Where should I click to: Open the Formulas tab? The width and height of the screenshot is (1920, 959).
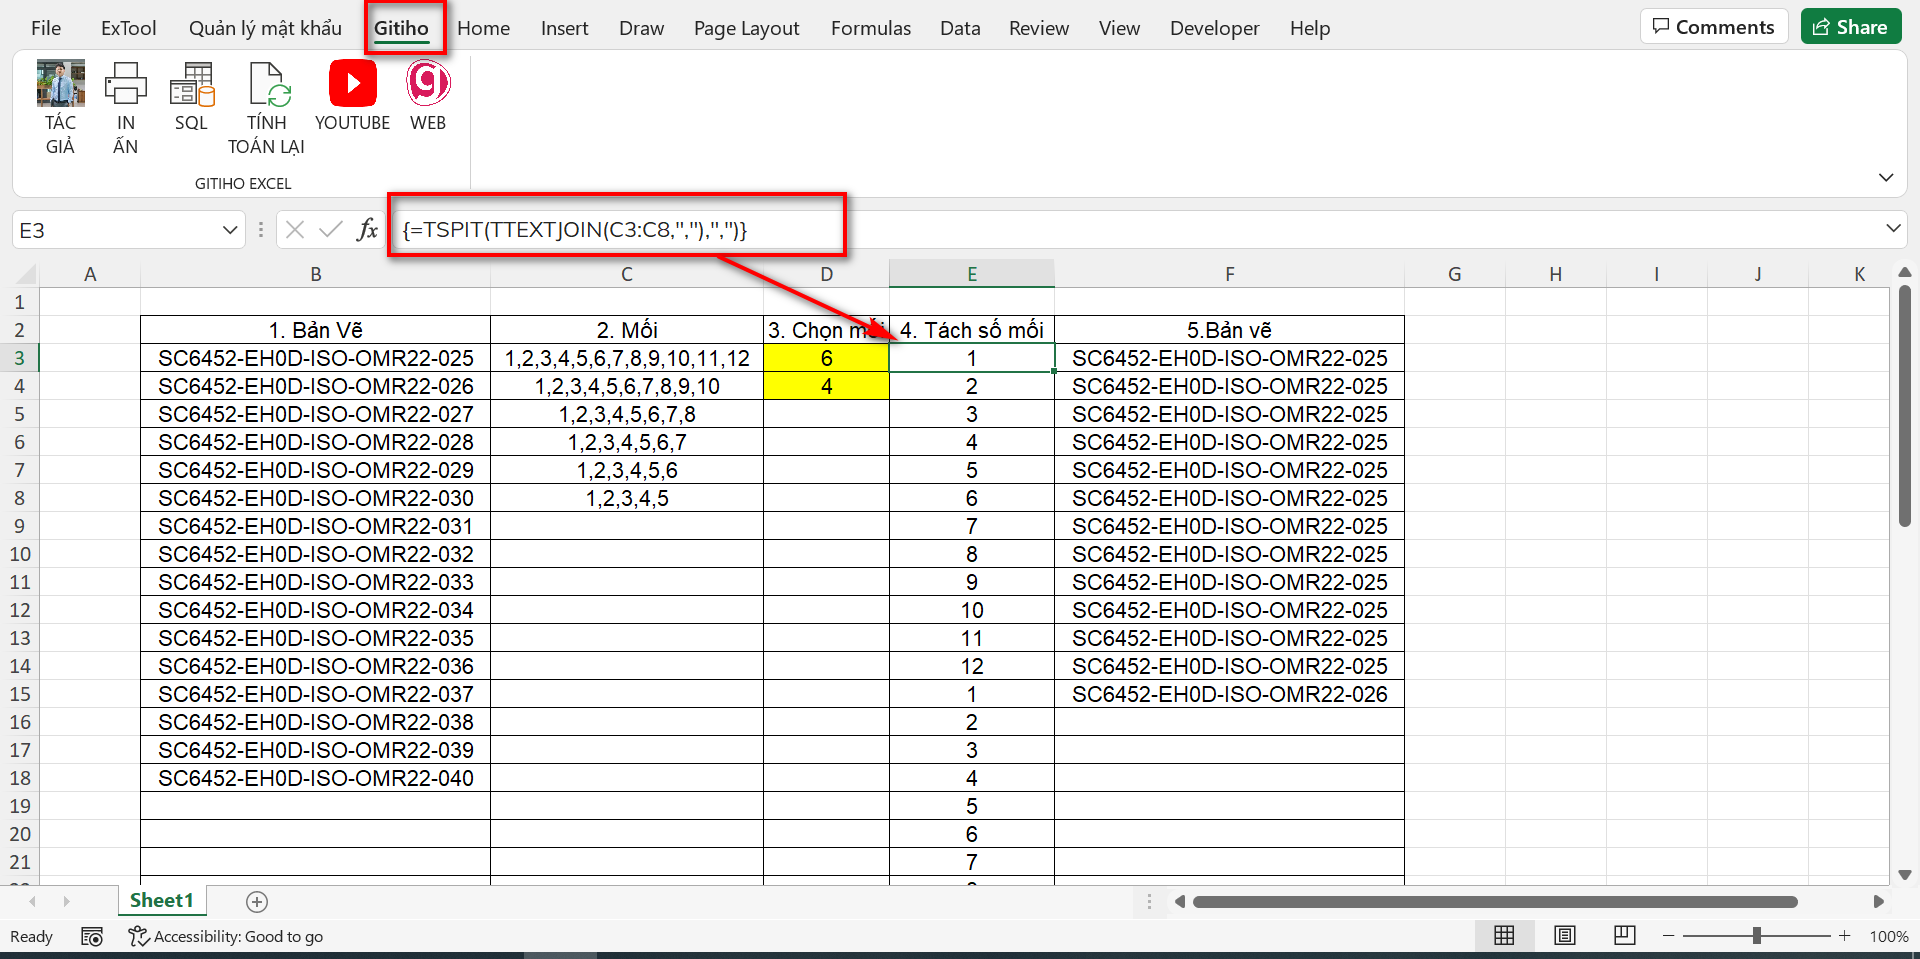coord(871,28)
